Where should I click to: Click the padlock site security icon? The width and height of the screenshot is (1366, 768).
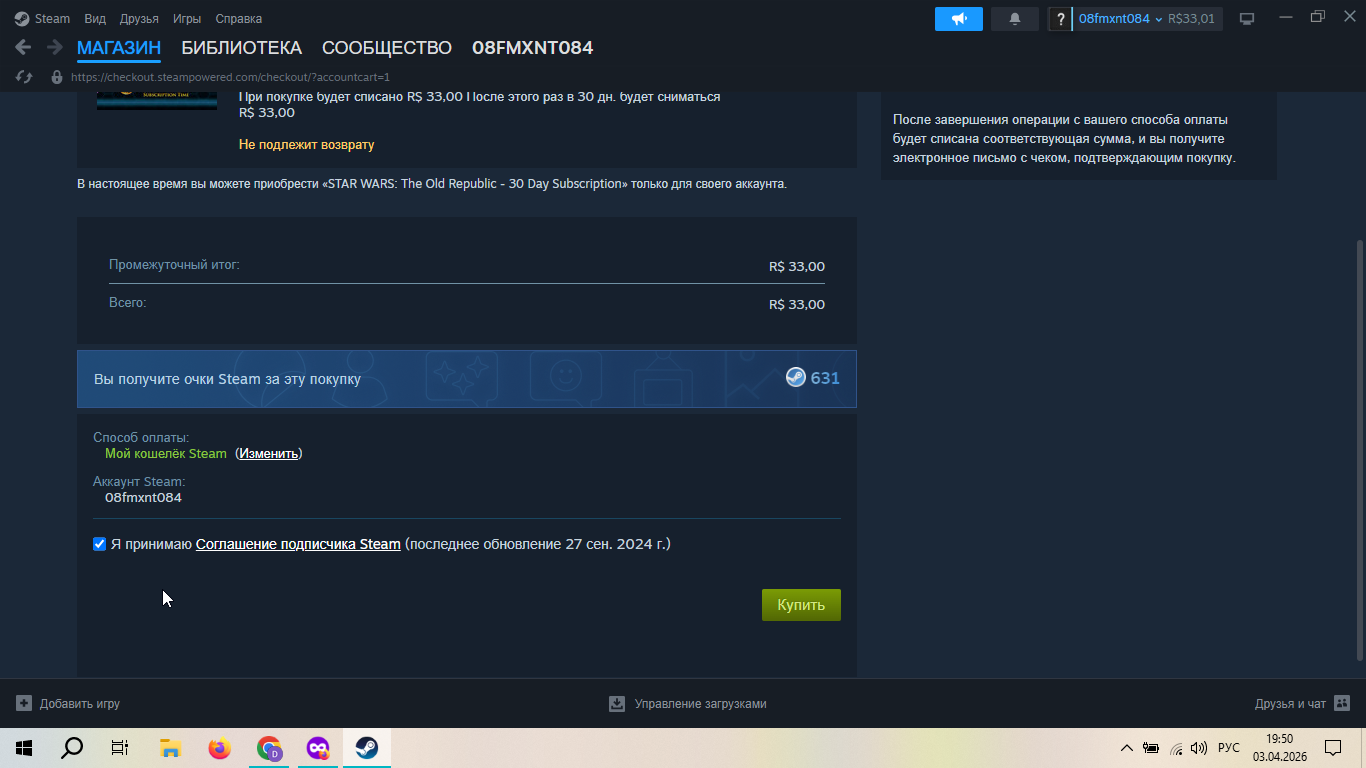tap(56, 77)
